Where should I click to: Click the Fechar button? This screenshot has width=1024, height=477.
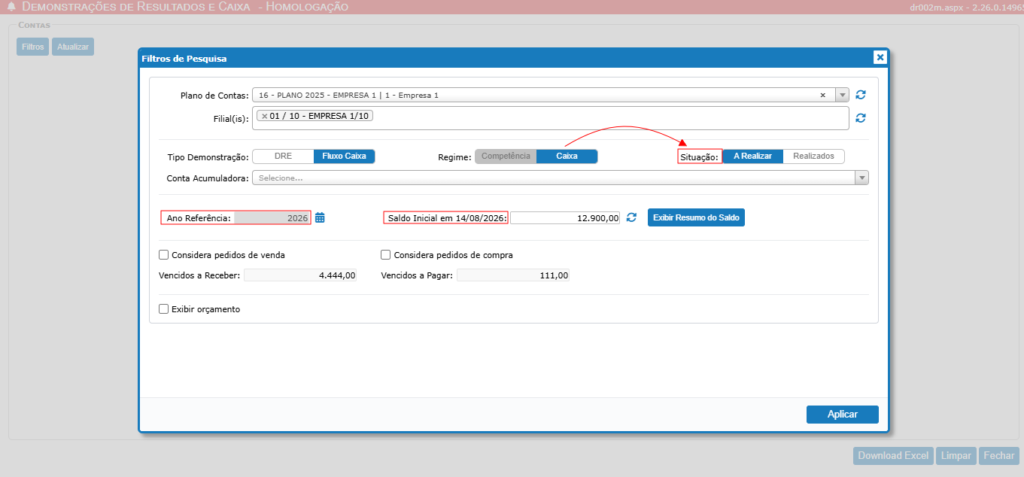[x=999, y=455]
